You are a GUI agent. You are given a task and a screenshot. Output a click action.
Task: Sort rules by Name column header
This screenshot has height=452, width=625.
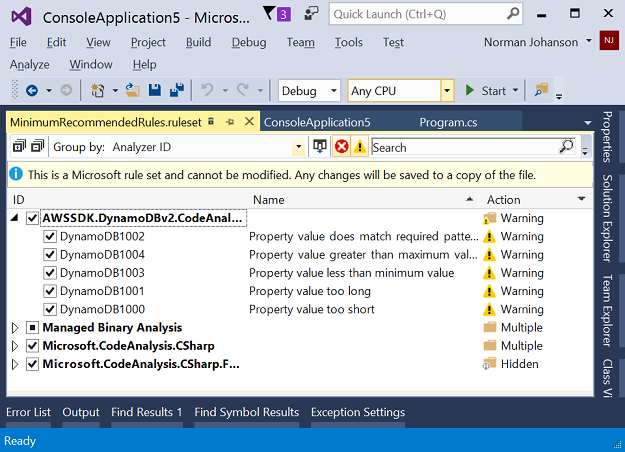269,200
